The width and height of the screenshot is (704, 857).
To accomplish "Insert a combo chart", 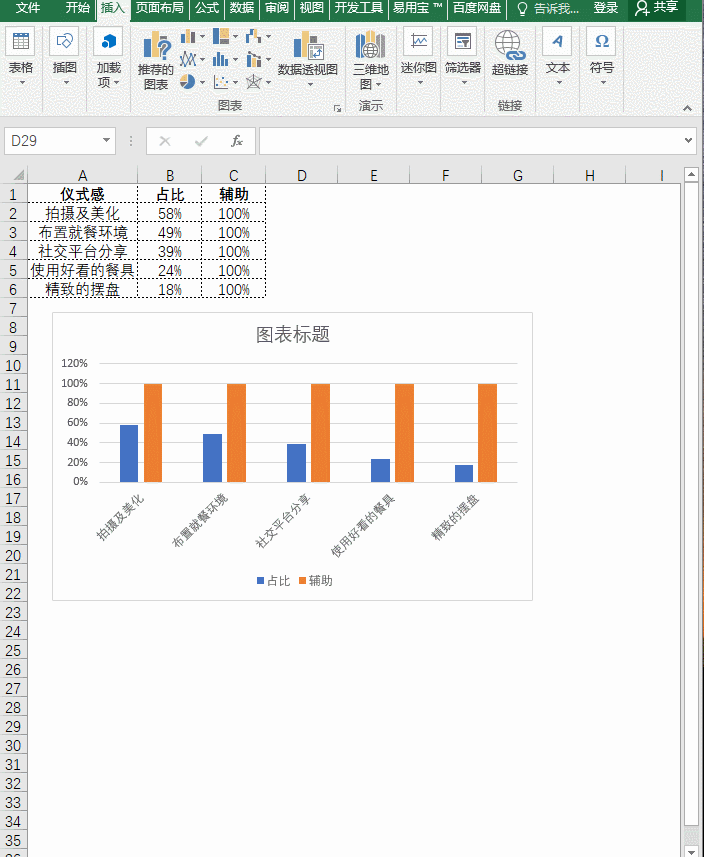I will 254,59.
